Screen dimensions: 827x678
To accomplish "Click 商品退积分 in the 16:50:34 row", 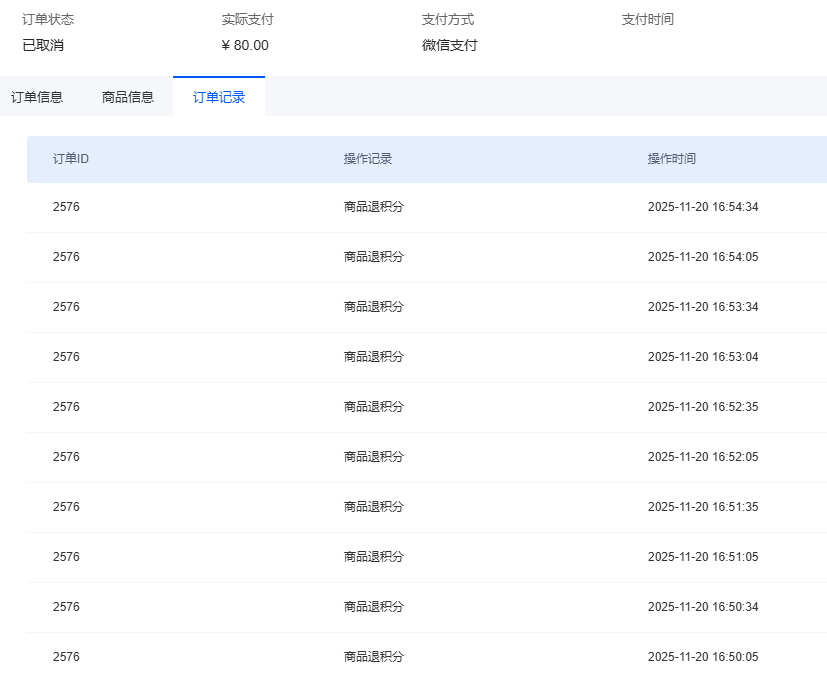I will 373,607.
